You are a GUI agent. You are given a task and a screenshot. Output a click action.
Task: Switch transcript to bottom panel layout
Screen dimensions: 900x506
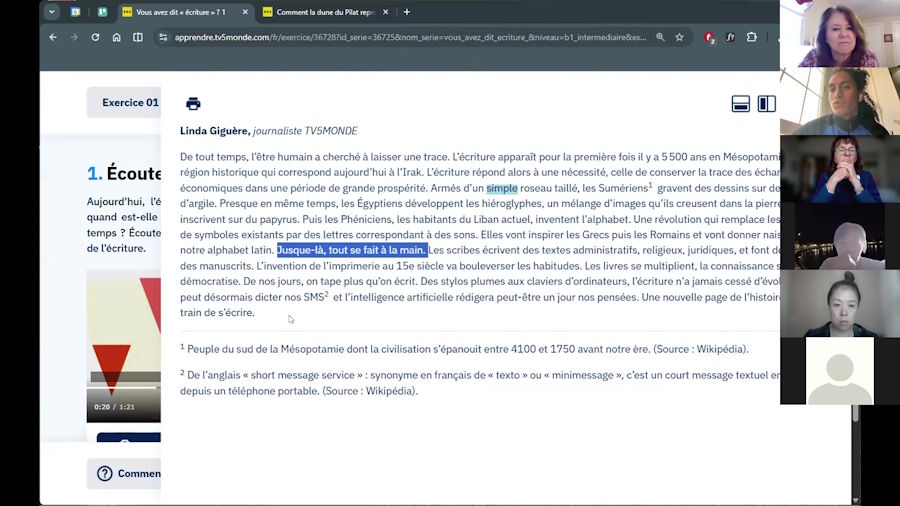pyautogui.click(x=741, y=104)
